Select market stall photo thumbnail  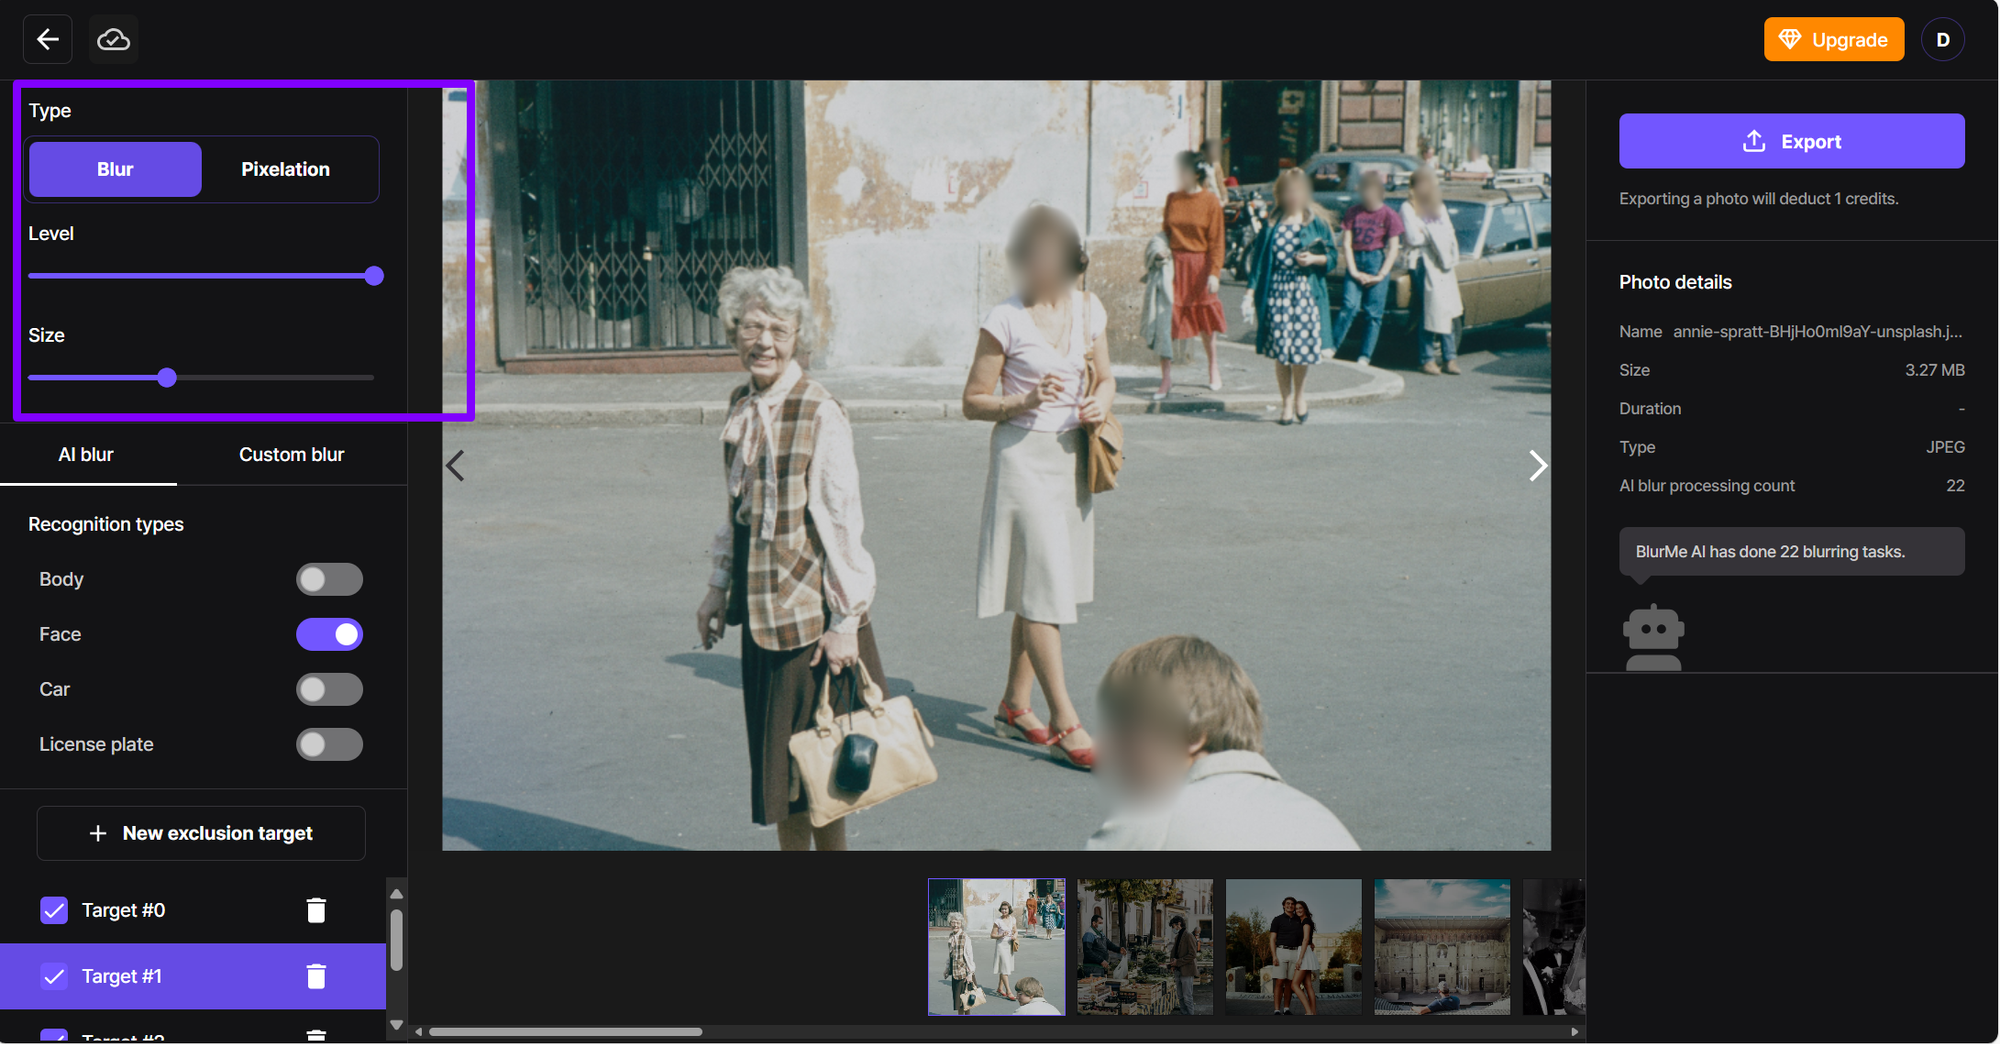click(x=1145, y=947)
